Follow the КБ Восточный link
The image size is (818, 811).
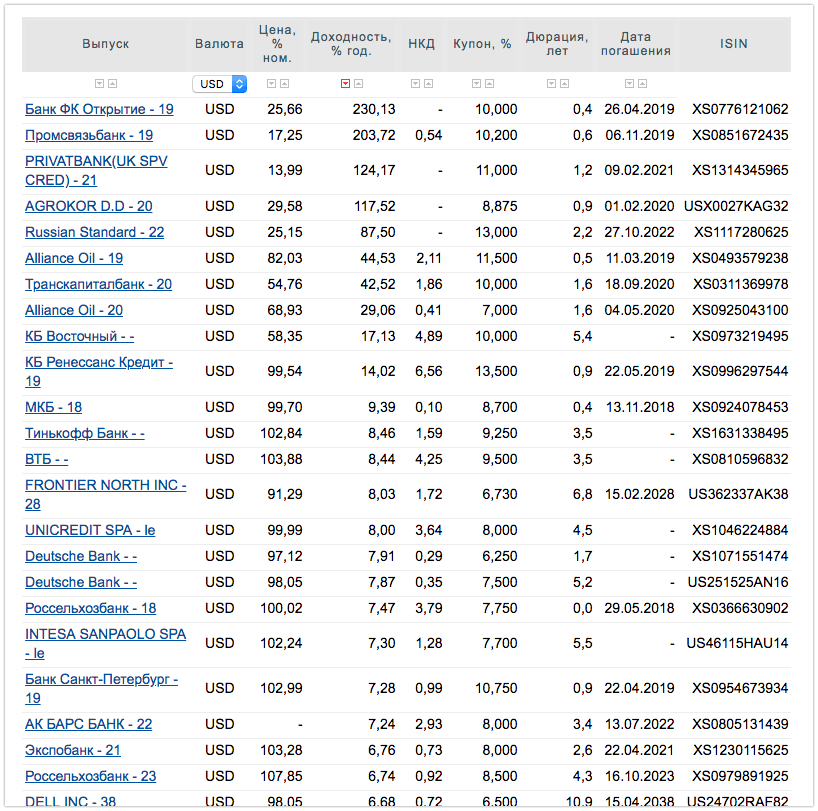coord(79,337)
